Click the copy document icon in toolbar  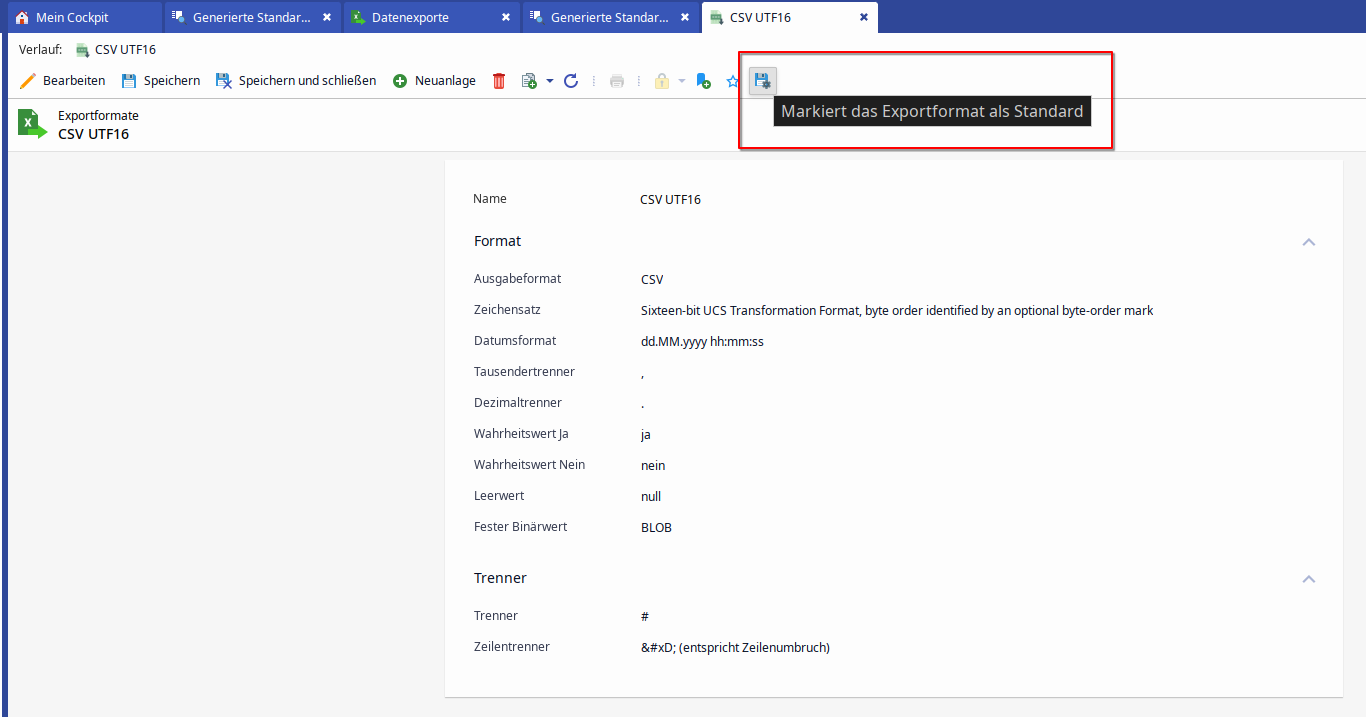pyautogui.click(x=529, y=81)
